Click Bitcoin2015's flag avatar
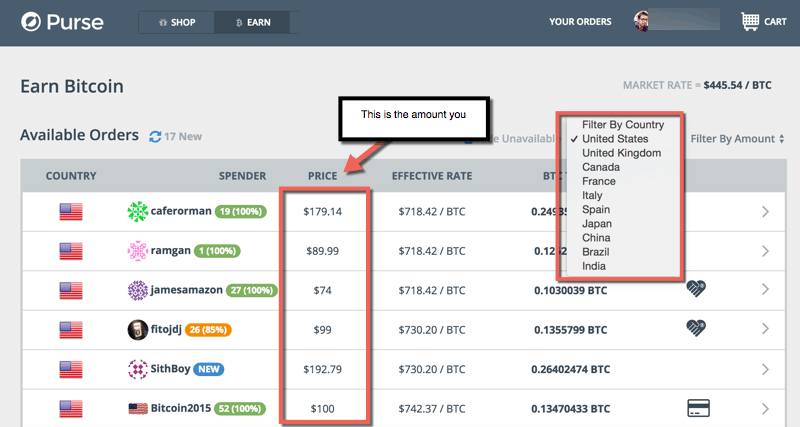Screen dimensions: 800x427 point(138,409)
